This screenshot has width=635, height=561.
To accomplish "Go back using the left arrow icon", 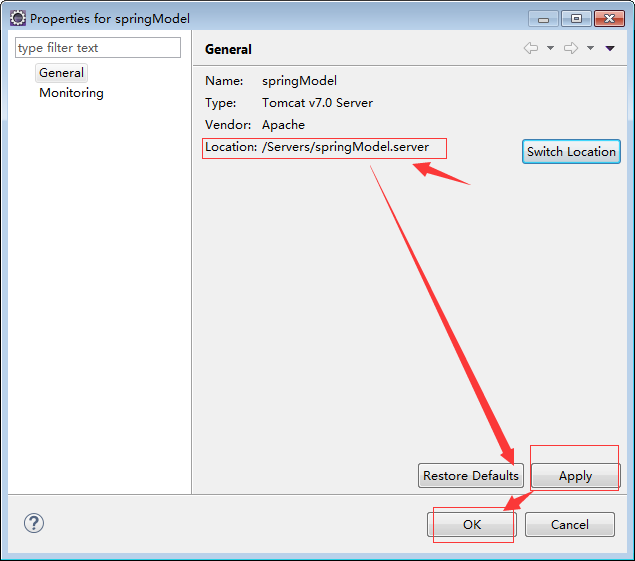I will (531, 48).
